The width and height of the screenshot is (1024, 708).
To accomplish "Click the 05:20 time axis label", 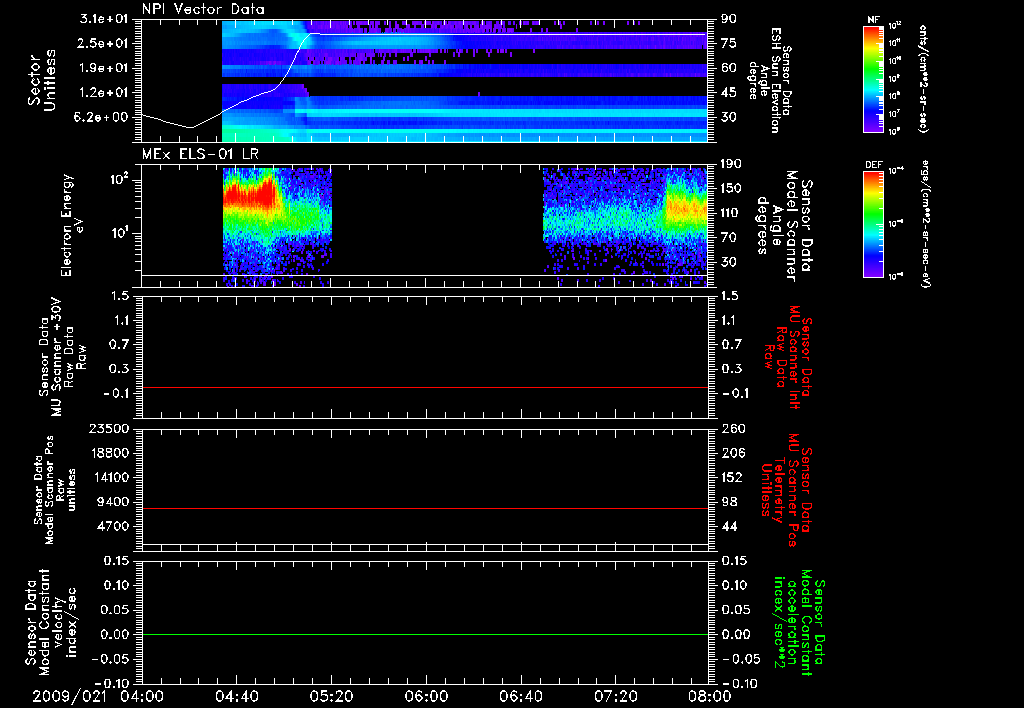I will pos(331,696).
